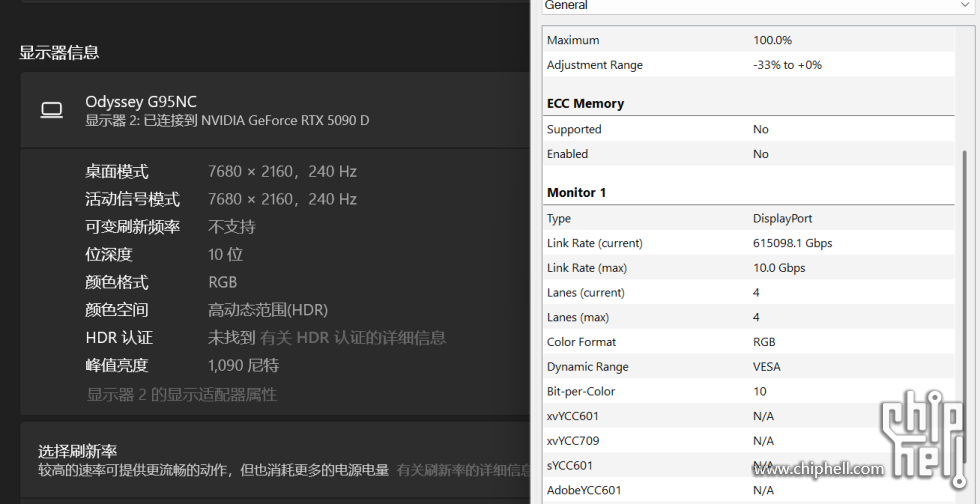
Task: Click the sYCC601 row label
Action: [x=569, y=465]
